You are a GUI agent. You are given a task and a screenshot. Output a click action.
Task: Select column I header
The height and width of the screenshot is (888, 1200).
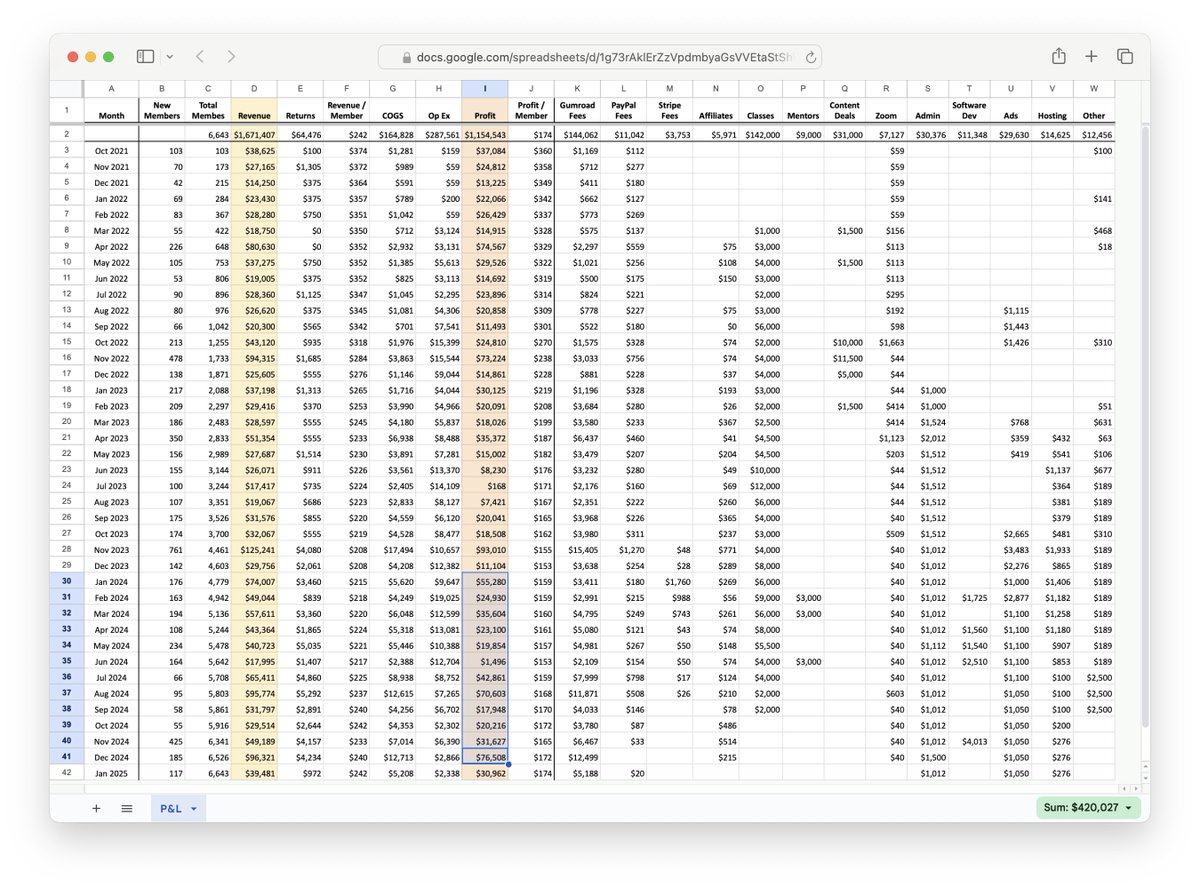pyautogui.click(x=484, y=88)
